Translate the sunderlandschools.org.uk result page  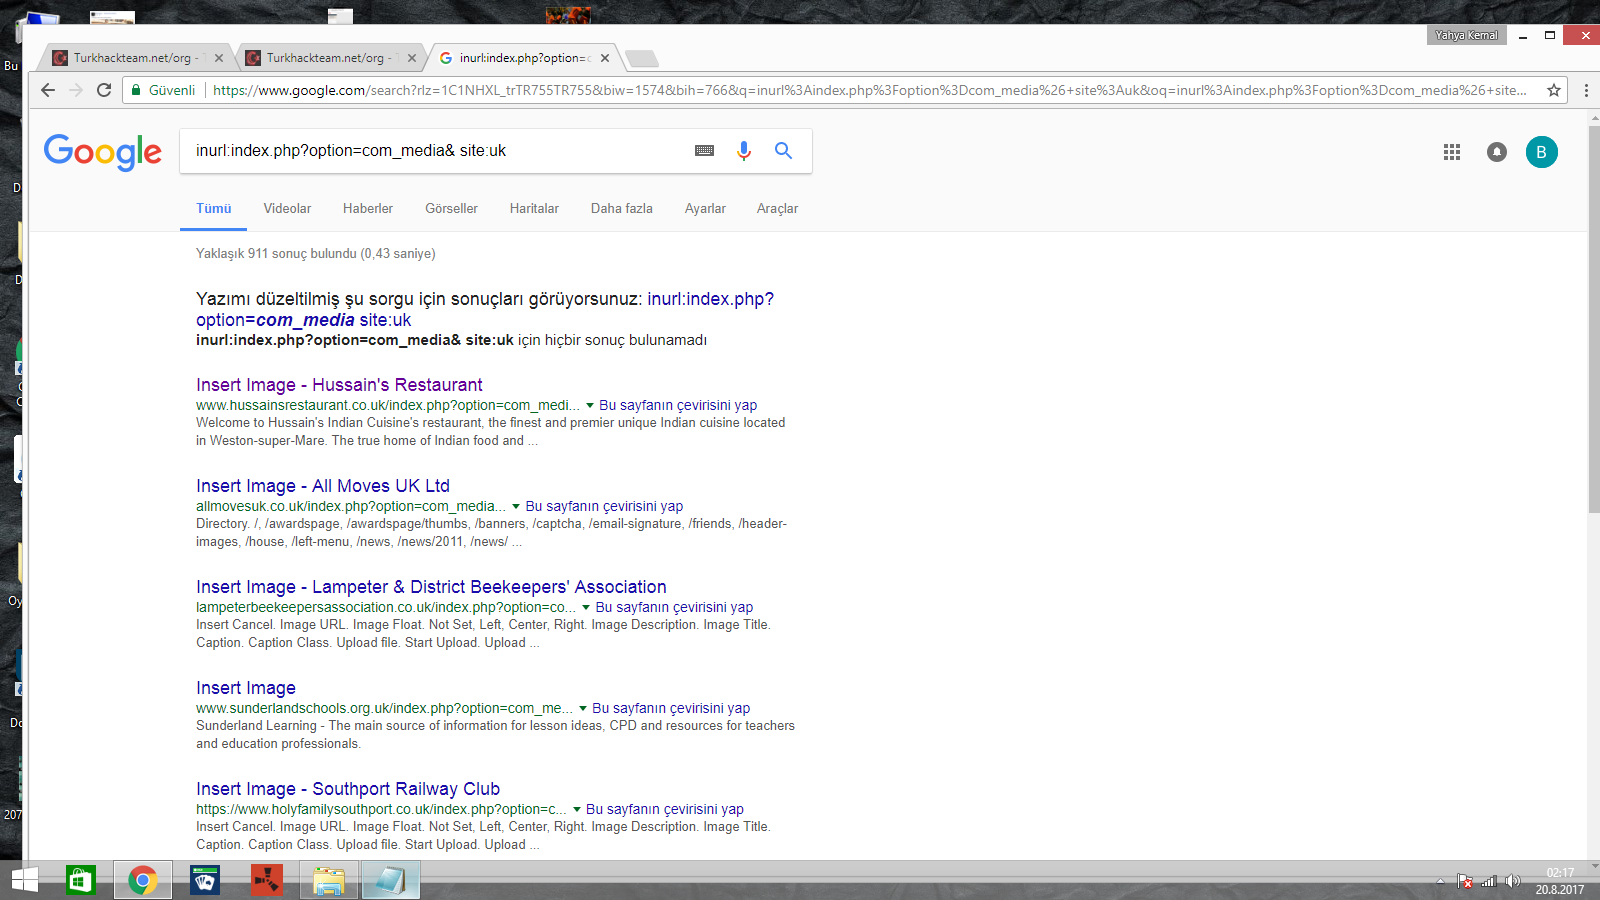click(671, 709)
